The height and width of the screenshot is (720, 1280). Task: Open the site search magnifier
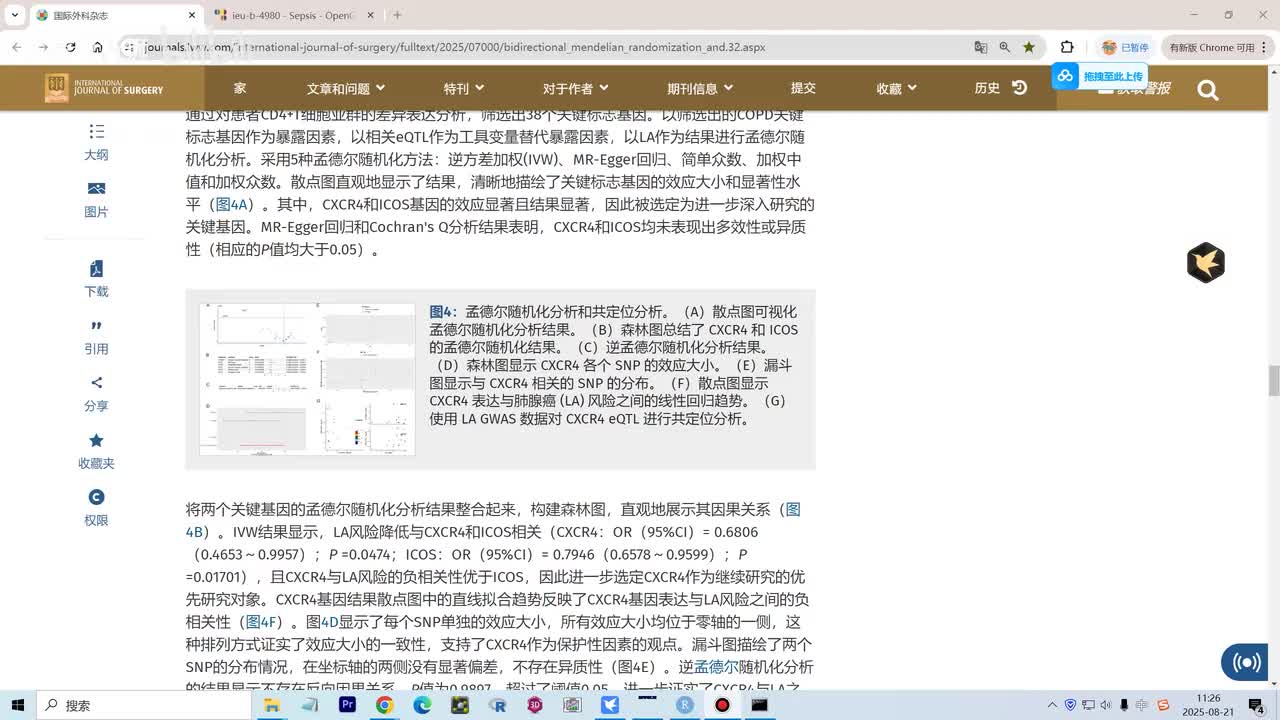pos(1208,90)
